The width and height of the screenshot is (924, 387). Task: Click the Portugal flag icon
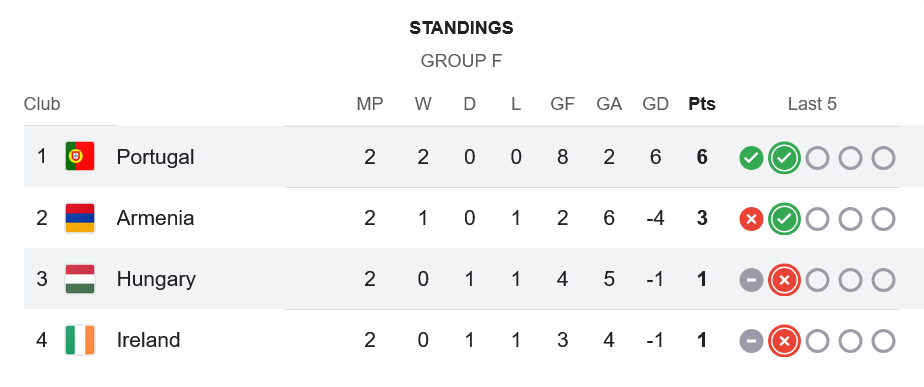[x=80, y=157]
